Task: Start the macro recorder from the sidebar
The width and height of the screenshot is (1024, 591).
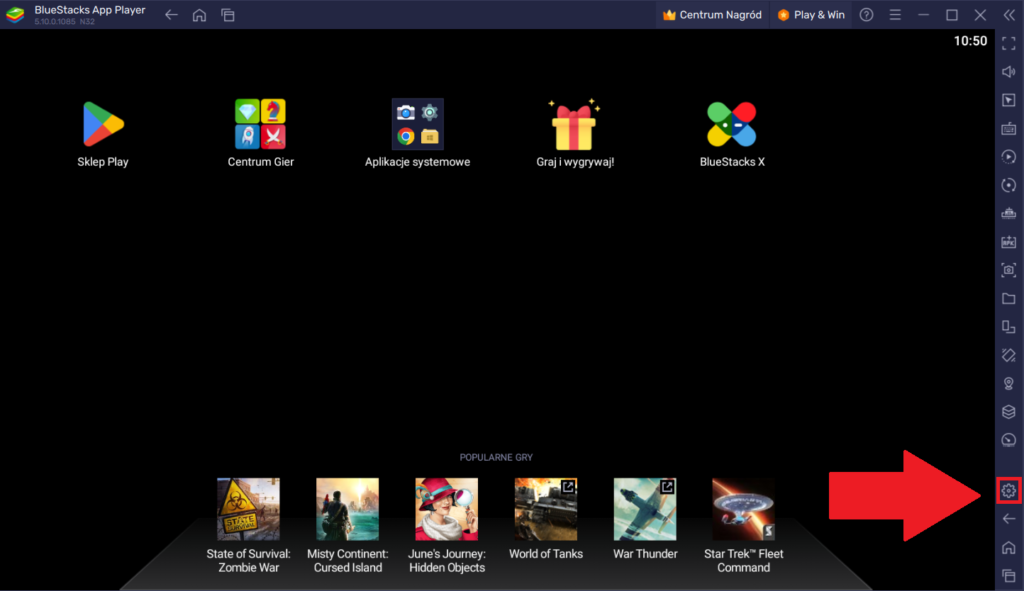Action: point(1009,156)
